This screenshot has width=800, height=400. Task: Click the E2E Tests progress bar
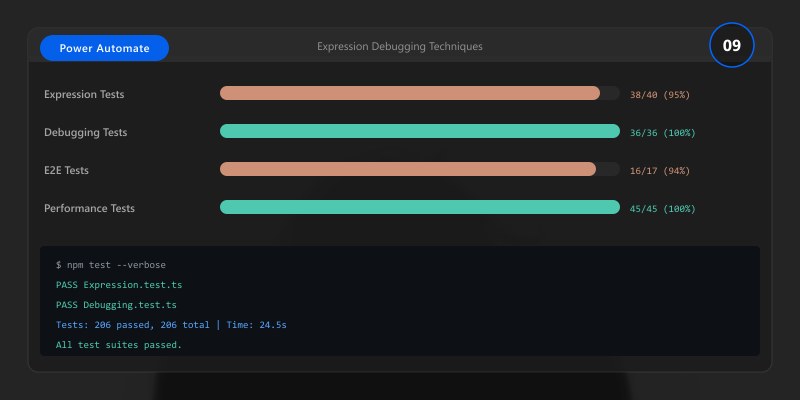coord(419,169)
